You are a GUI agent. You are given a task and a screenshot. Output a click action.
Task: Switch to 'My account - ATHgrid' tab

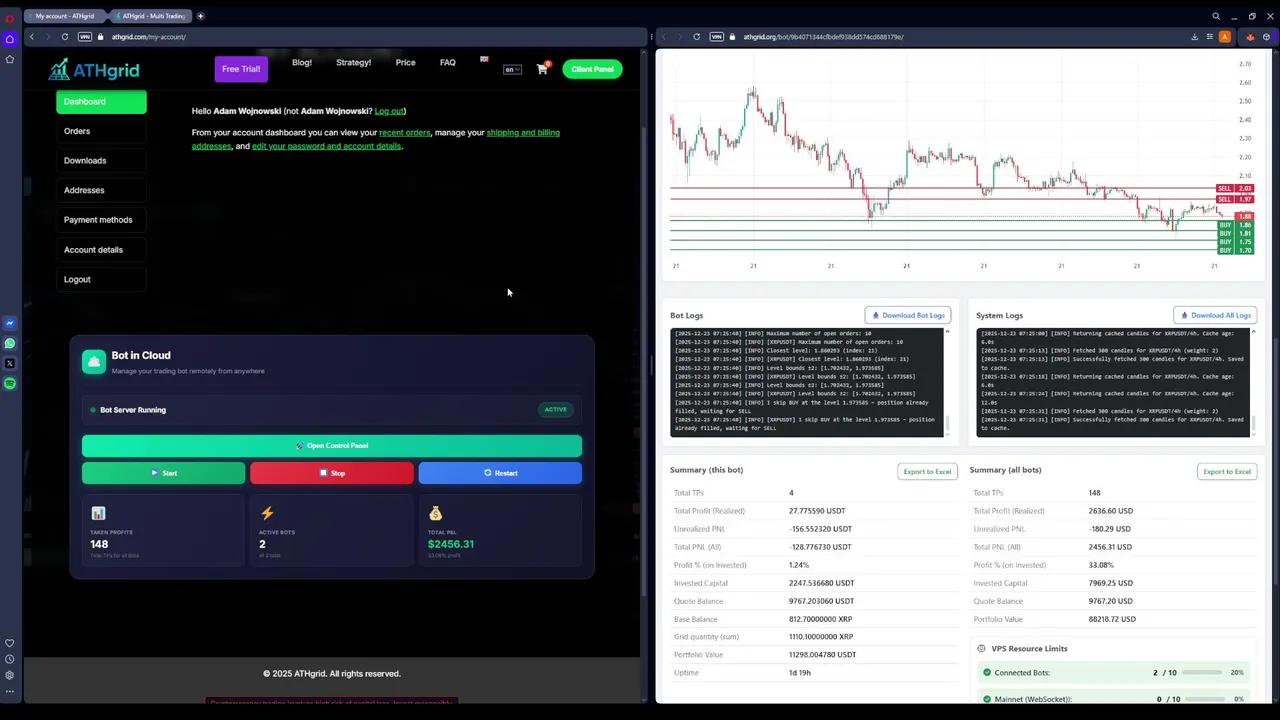click(x=65, y=16)
